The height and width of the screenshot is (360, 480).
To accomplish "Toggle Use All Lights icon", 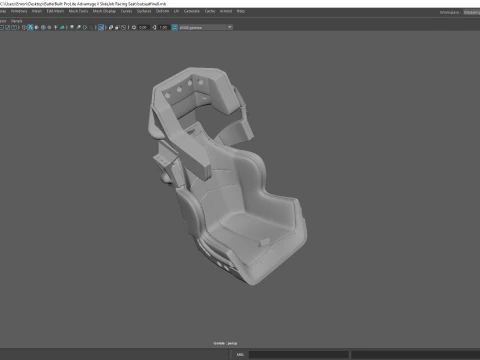I will coord(56,27).
